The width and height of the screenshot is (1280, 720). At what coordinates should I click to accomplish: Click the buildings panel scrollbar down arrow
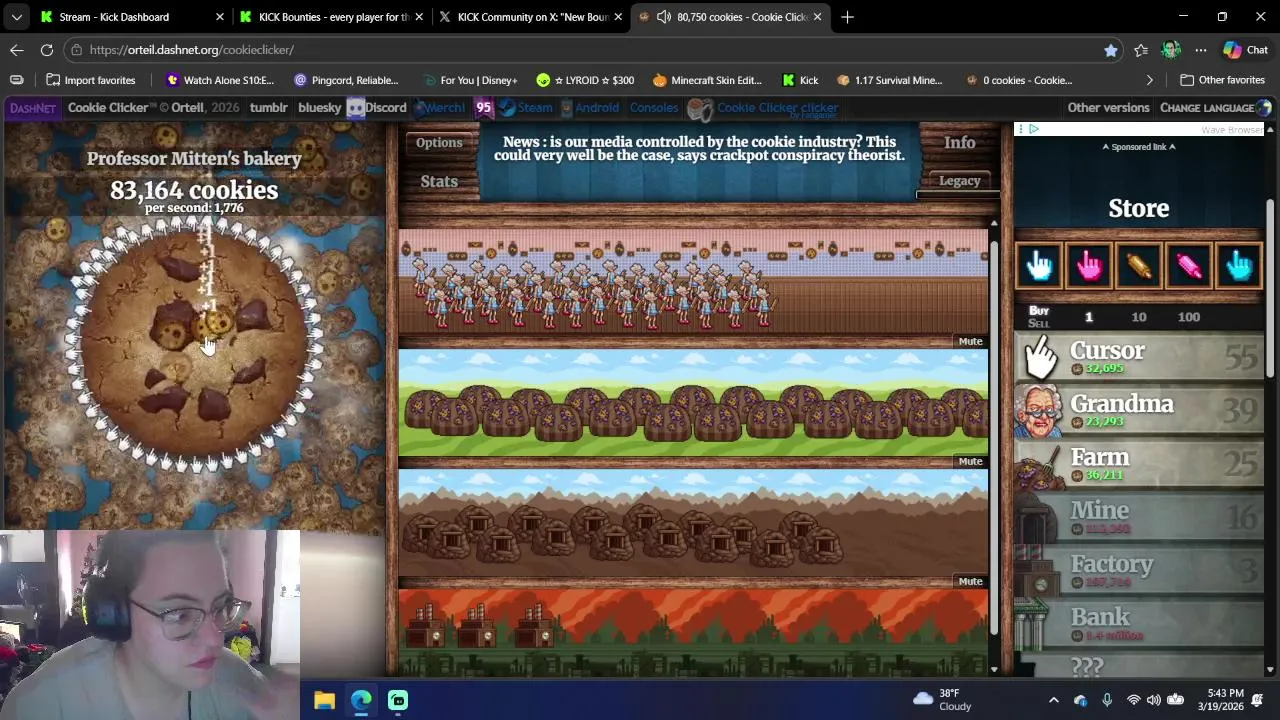click(x=994, y=669)
